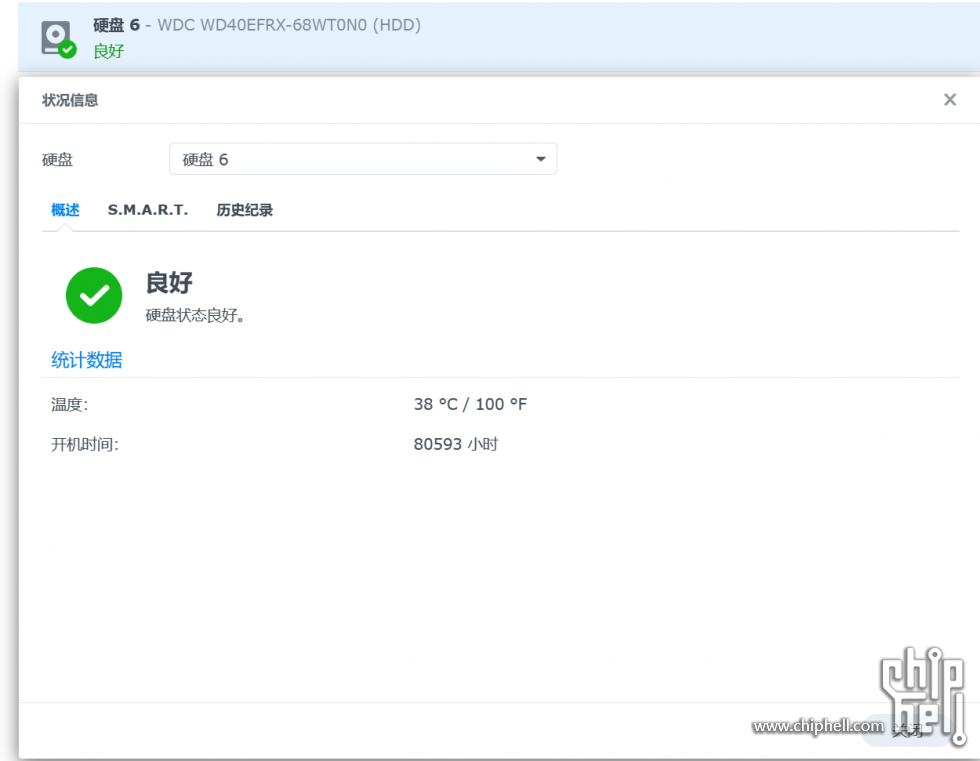Click the 硬盘 field label beside dropdown
Viewport: 980px width, 761px height.
58,160
